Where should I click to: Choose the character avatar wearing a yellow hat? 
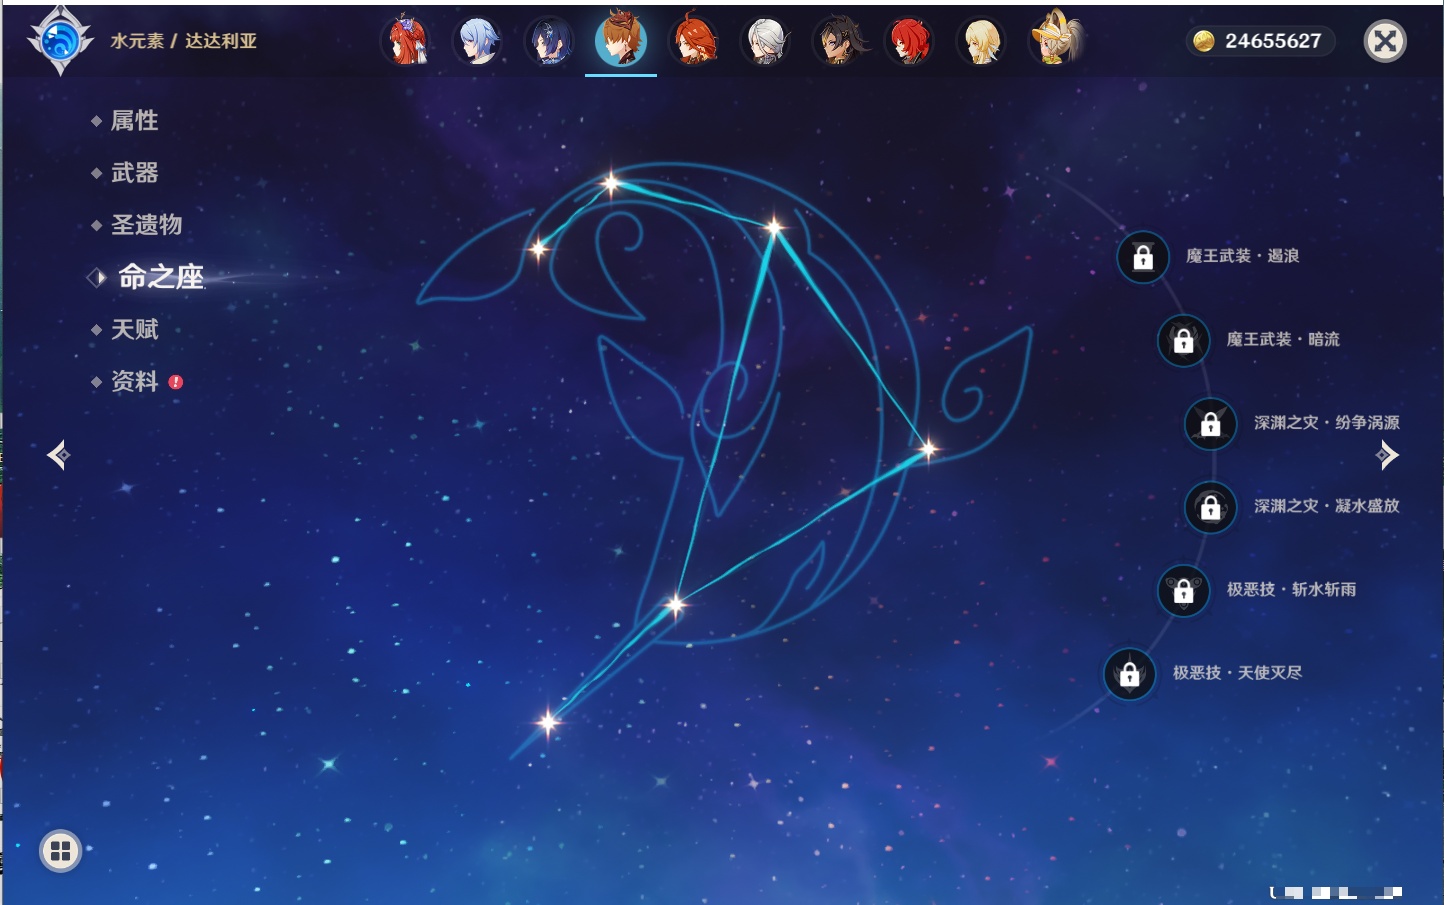coord(1055,42)
